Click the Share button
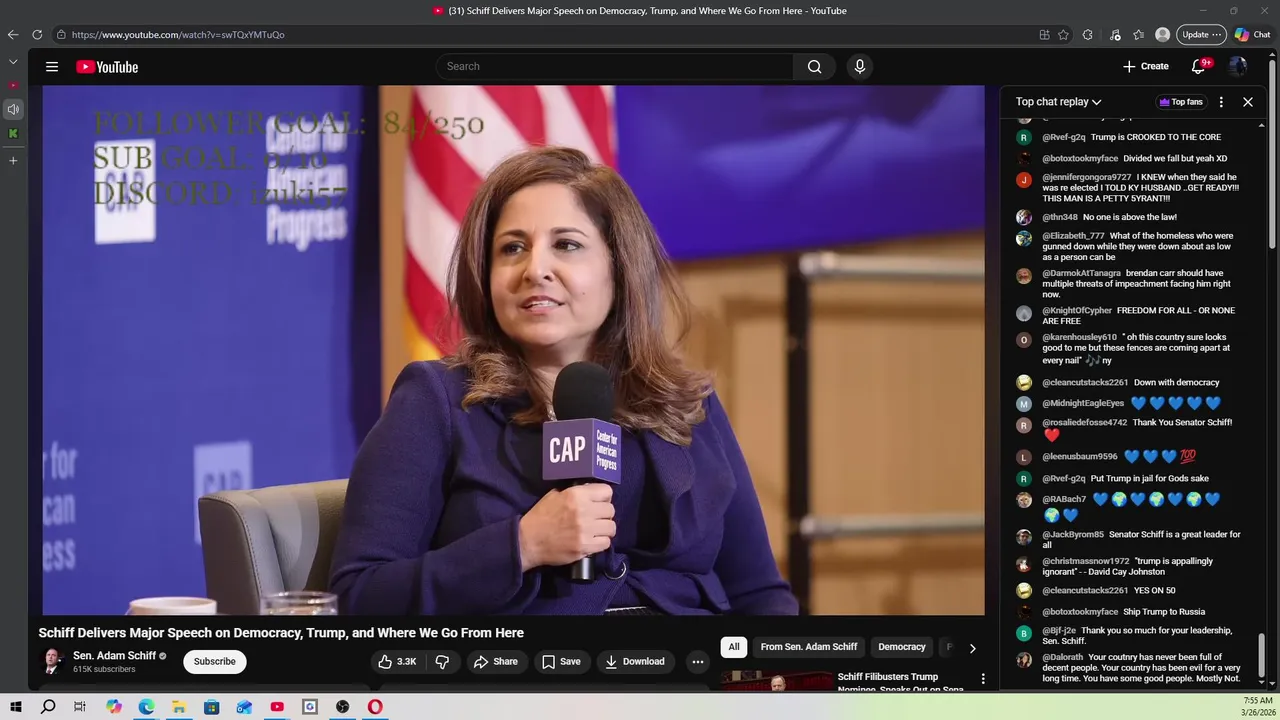 496,662
